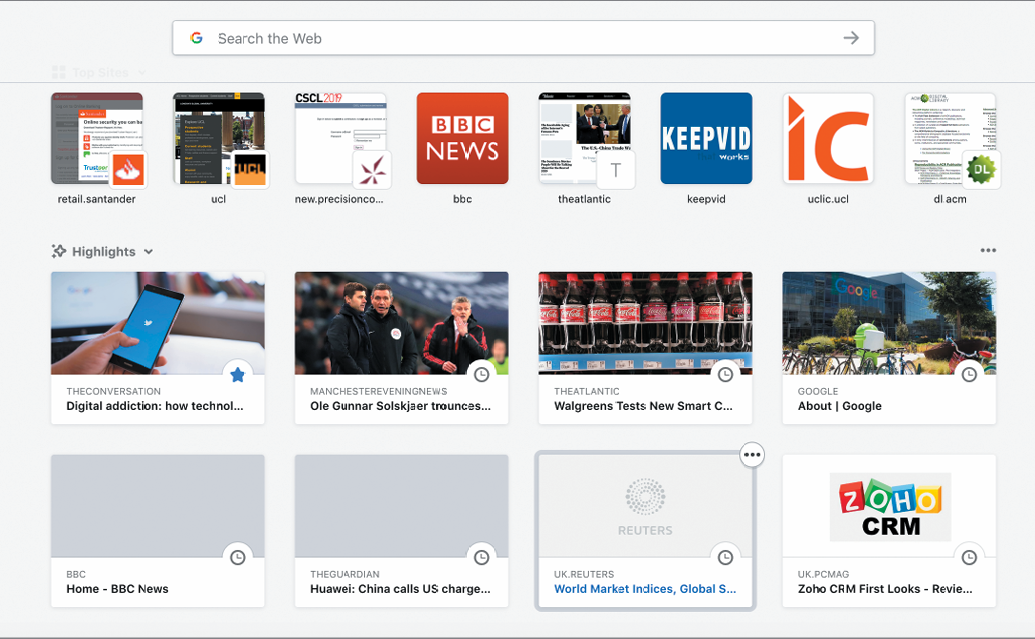Screen dimensions: 1035x639
Task: Click history clock on Guardian Huawei card
Action: click(x=482, y=558)
